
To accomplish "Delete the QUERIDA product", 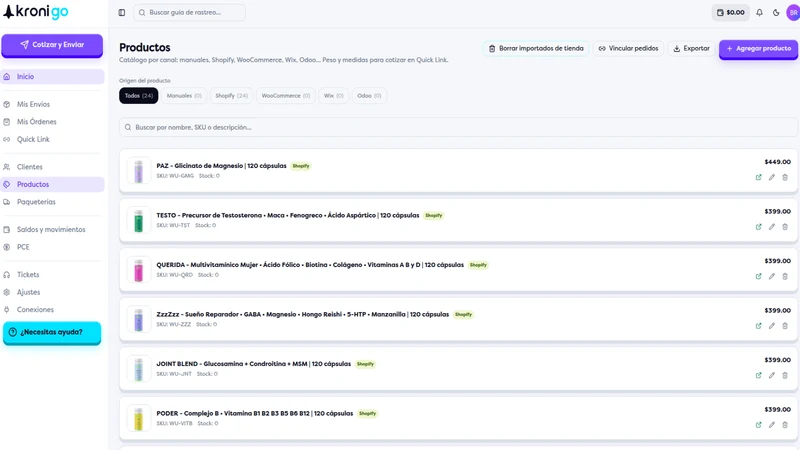I will pos(785,277).
